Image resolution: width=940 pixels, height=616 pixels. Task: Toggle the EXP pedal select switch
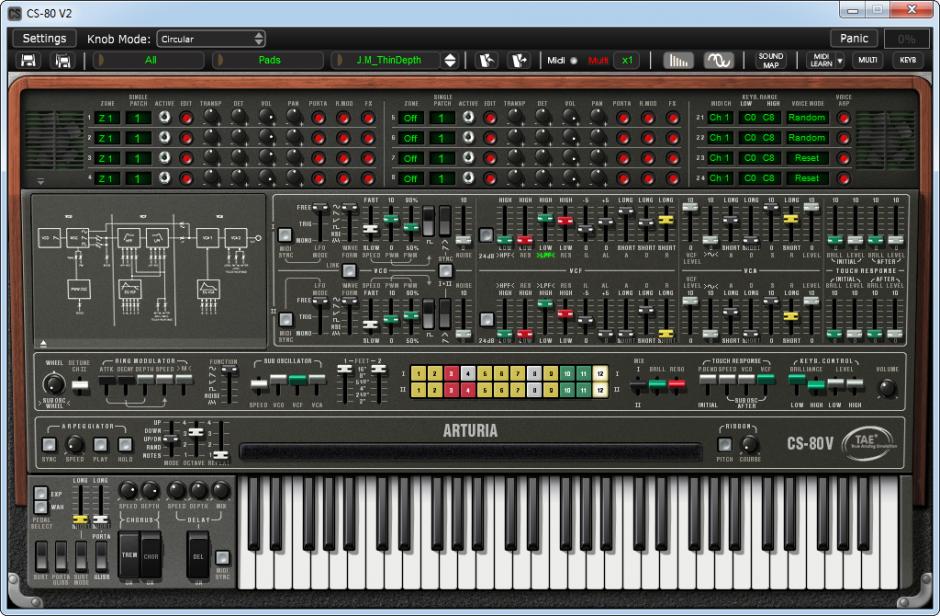[x=40, y=494]
